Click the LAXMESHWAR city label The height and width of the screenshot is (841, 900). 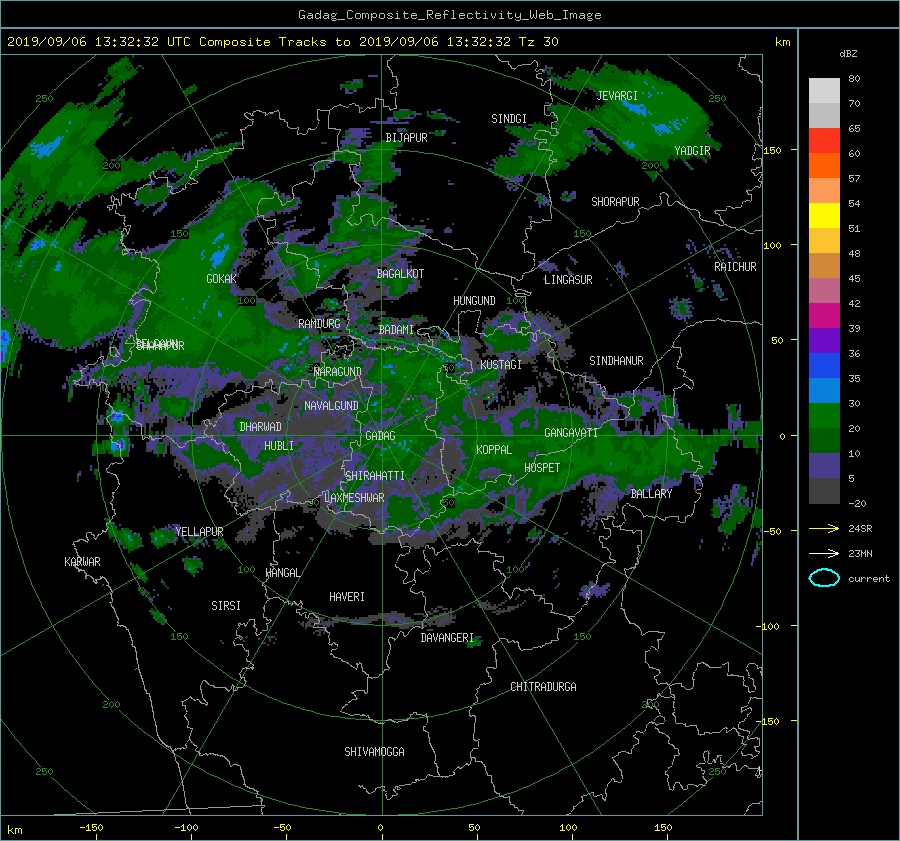pyautogui.click(x=354, y=498)
